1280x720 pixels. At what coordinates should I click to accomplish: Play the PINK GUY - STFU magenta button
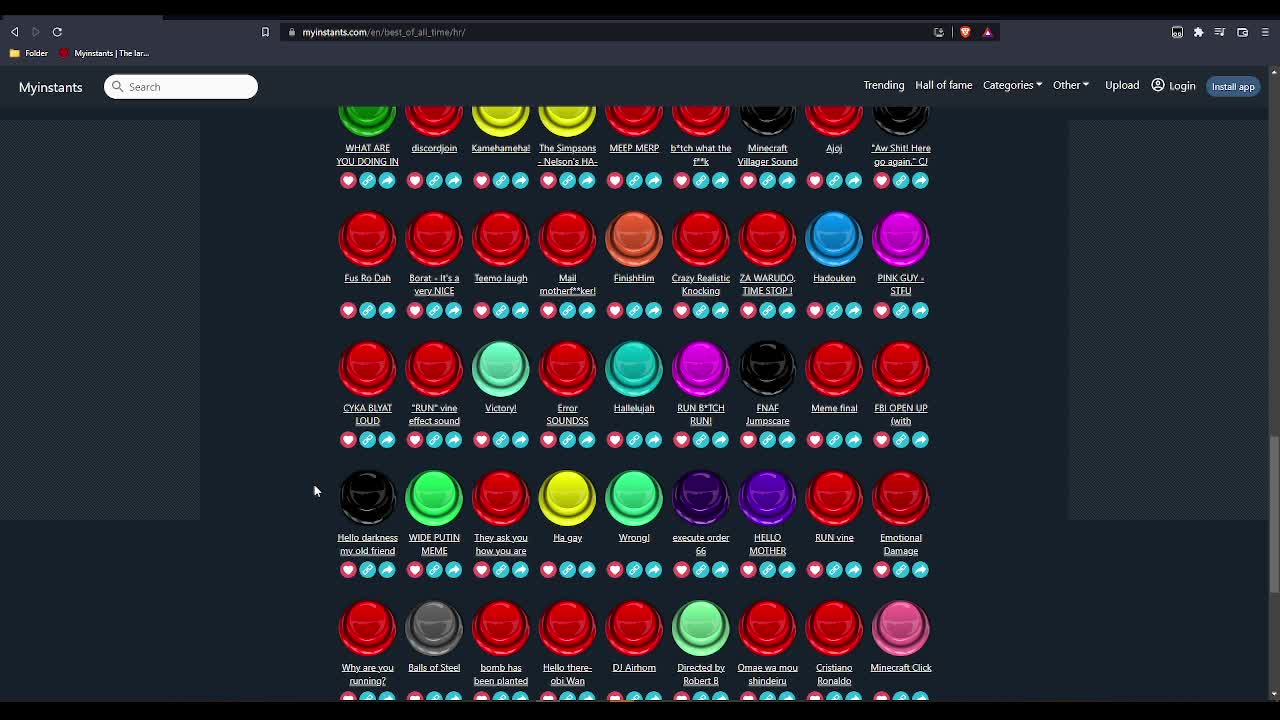coord(901,240)
